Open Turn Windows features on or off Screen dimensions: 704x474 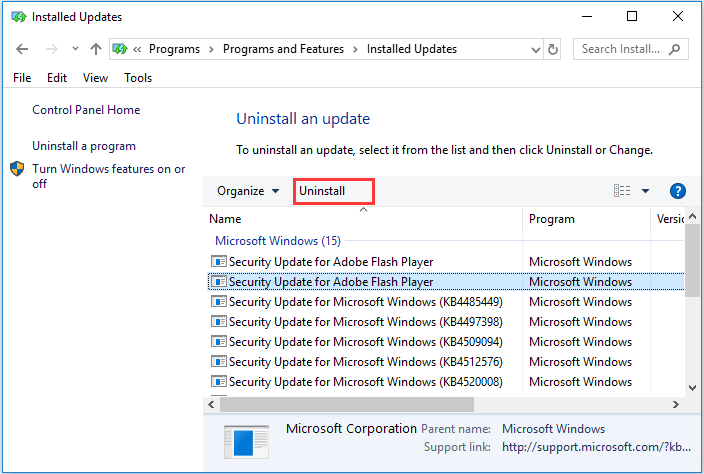tap(109, 176)
